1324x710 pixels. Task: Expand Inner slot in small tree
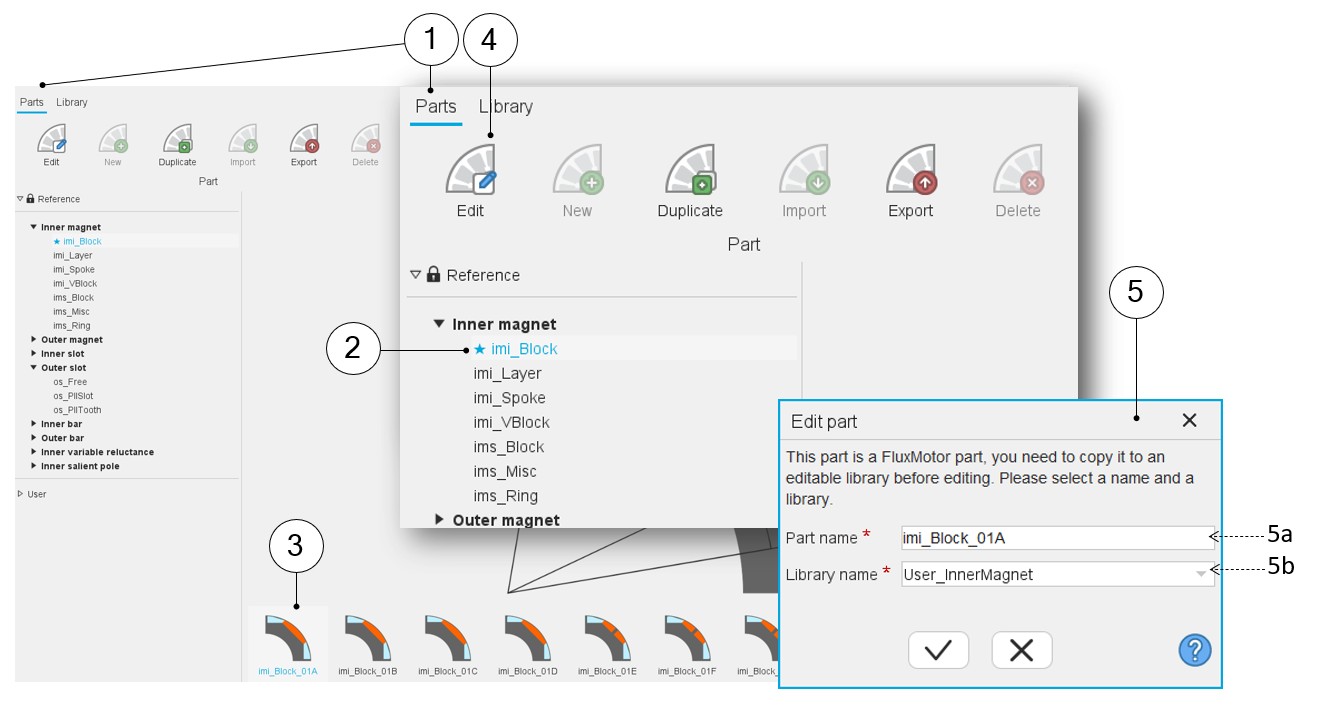33,353
